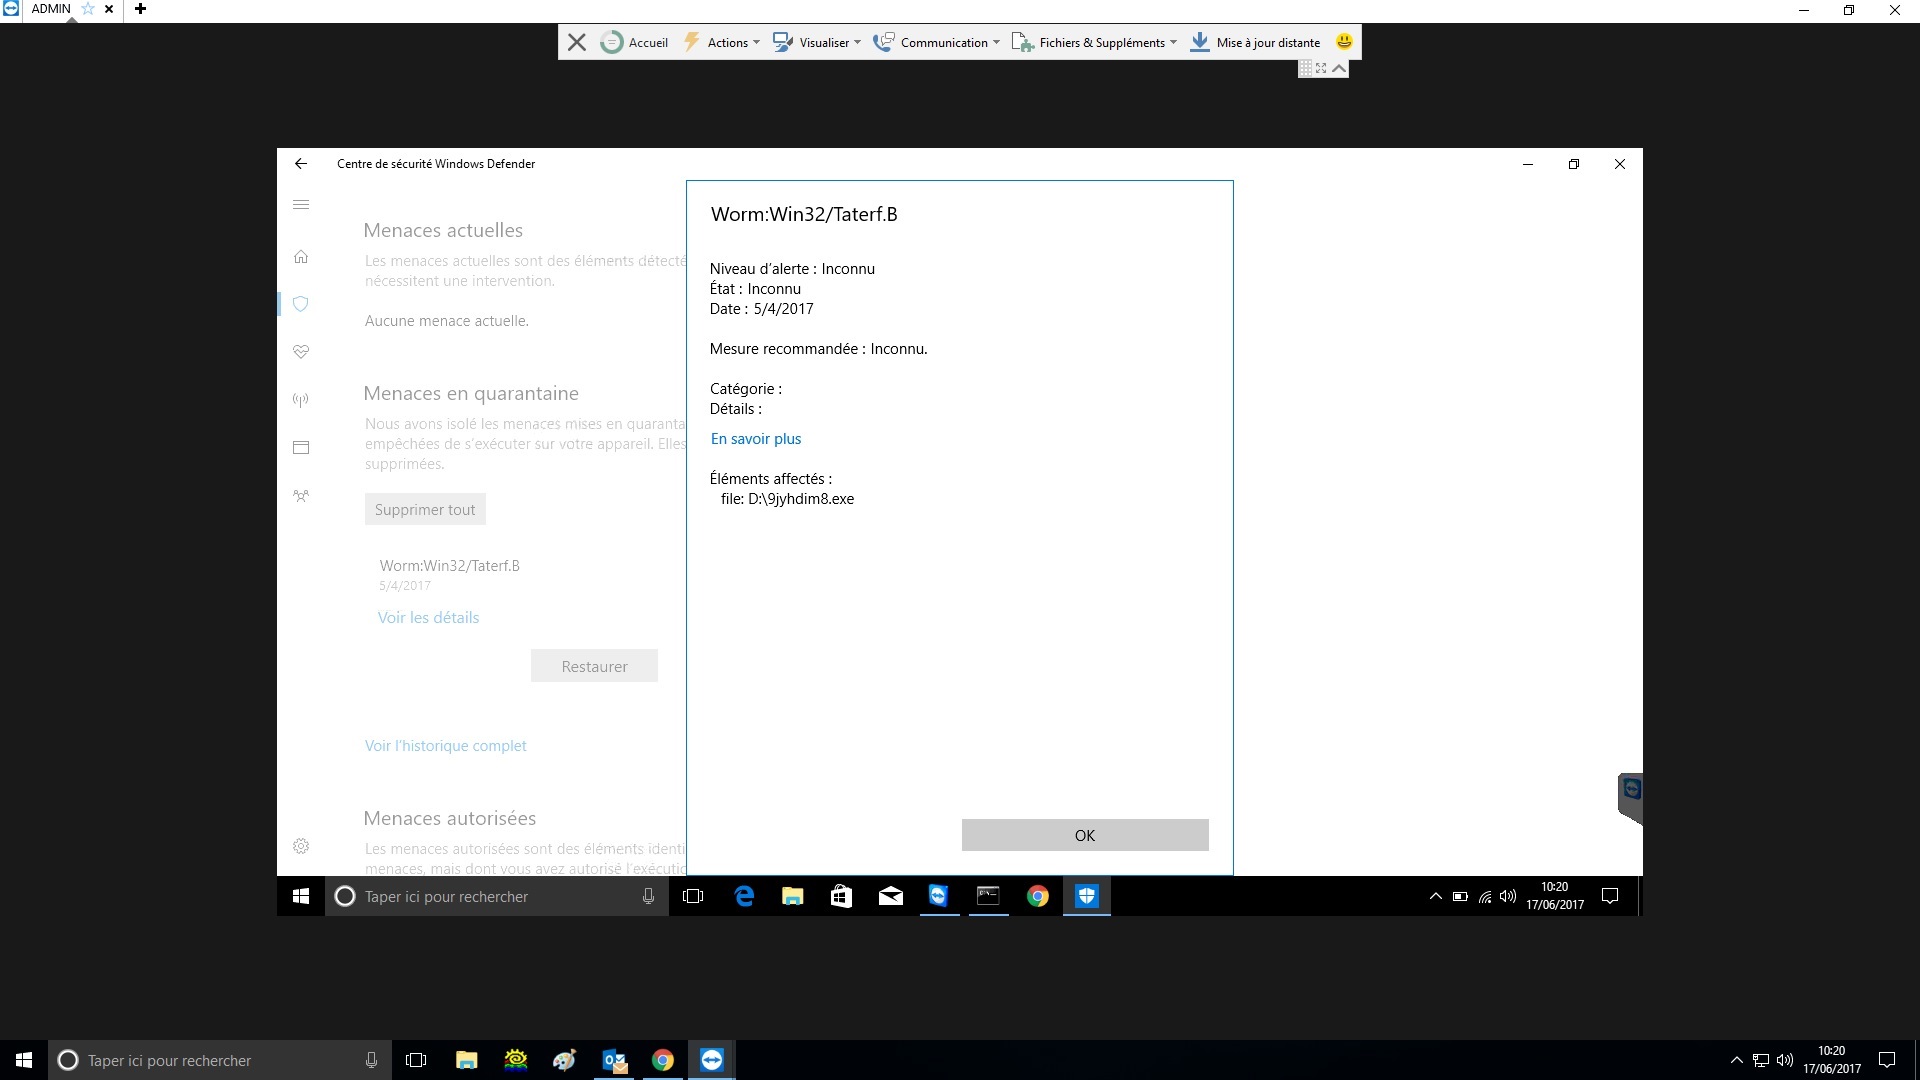
Task: Open command prompt on remote taskbar
Action: [x=988, y=896]
